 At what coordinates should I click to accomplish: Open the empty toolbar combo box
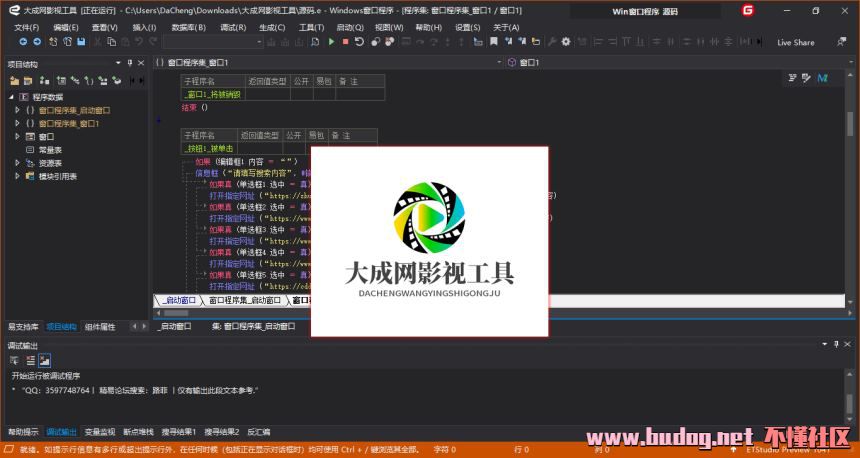click(213, 42)
